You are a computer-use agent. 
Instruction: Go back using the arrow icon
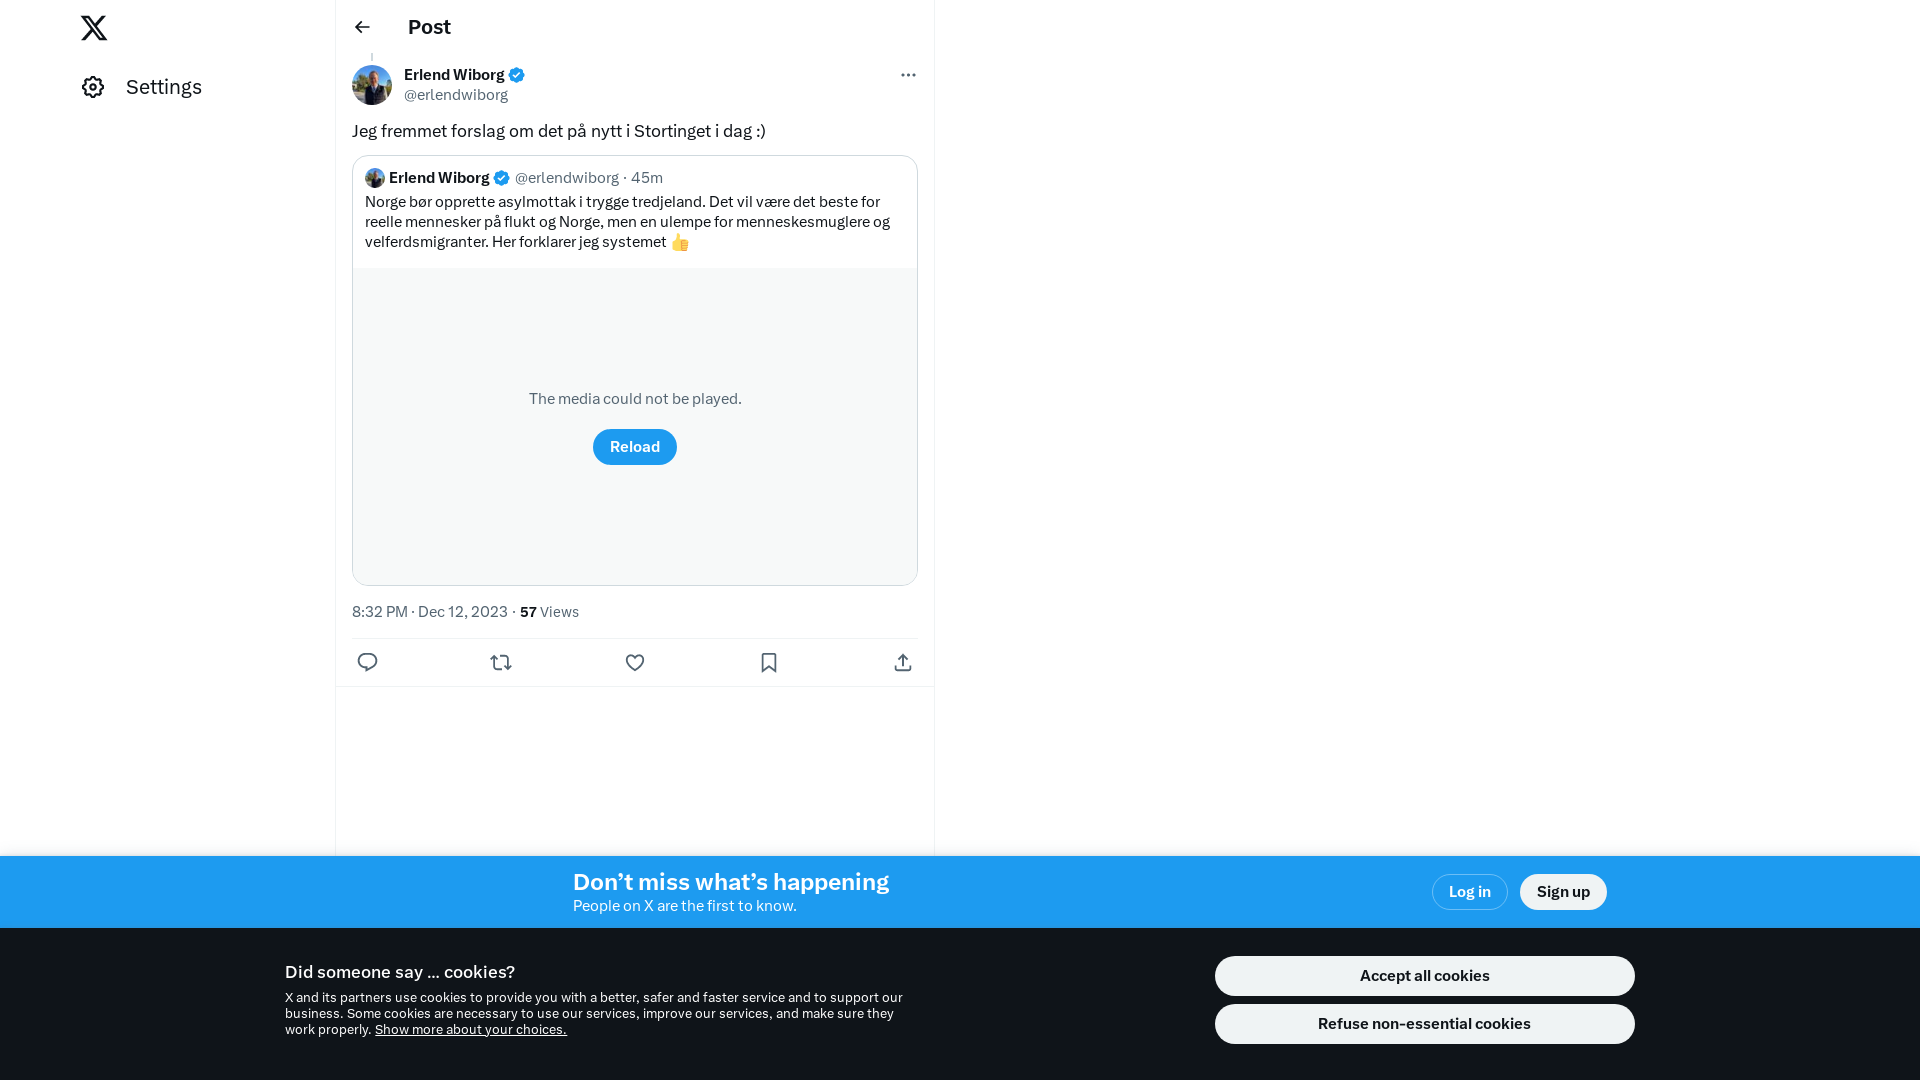click(x=362, y=27)
